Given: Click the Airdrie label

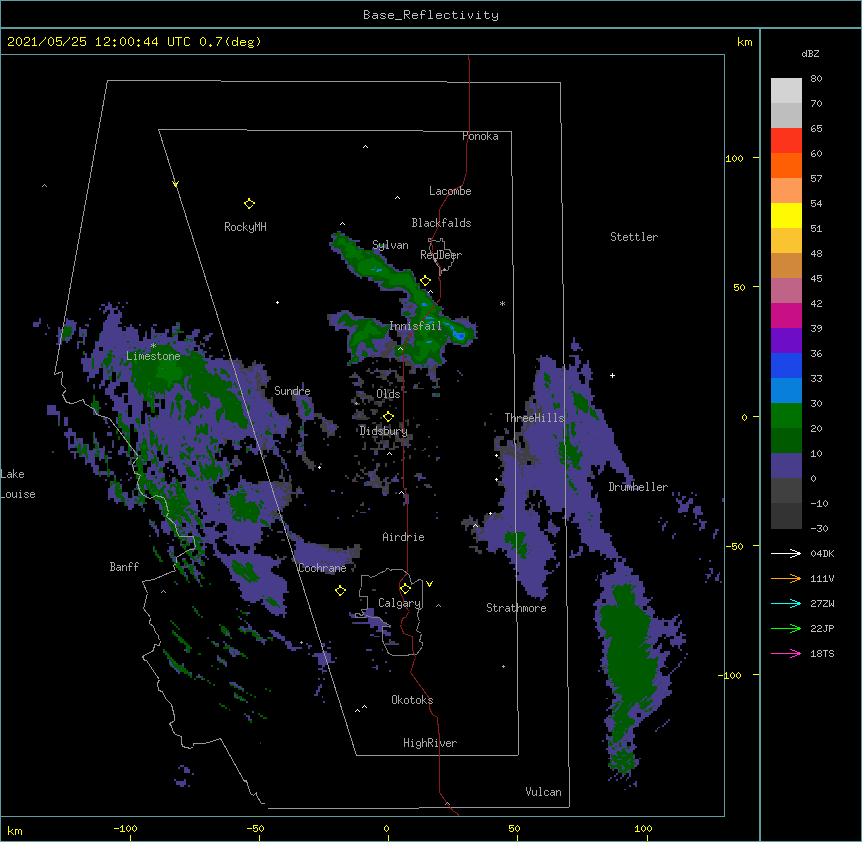Looking at the screenshot, I should point(404,537).
